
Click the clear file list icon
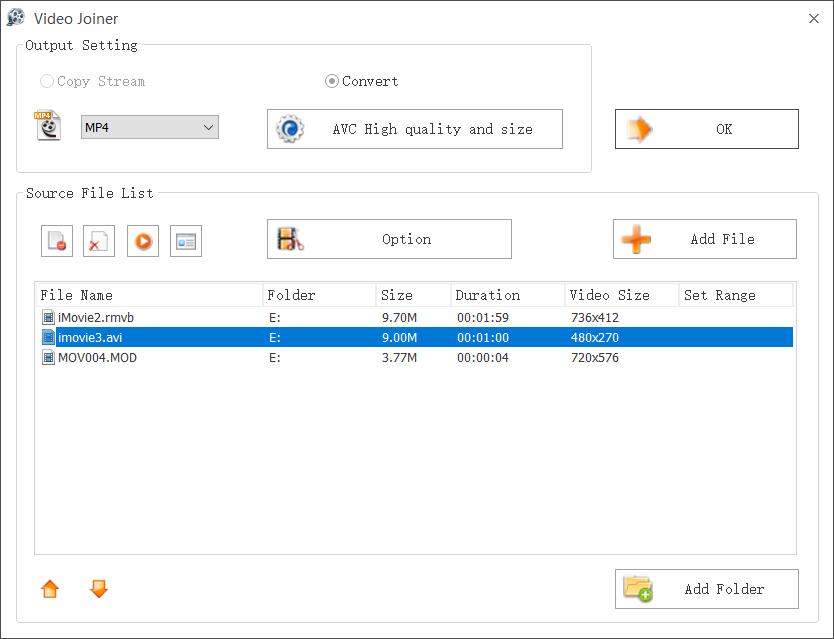pos(99,241)
